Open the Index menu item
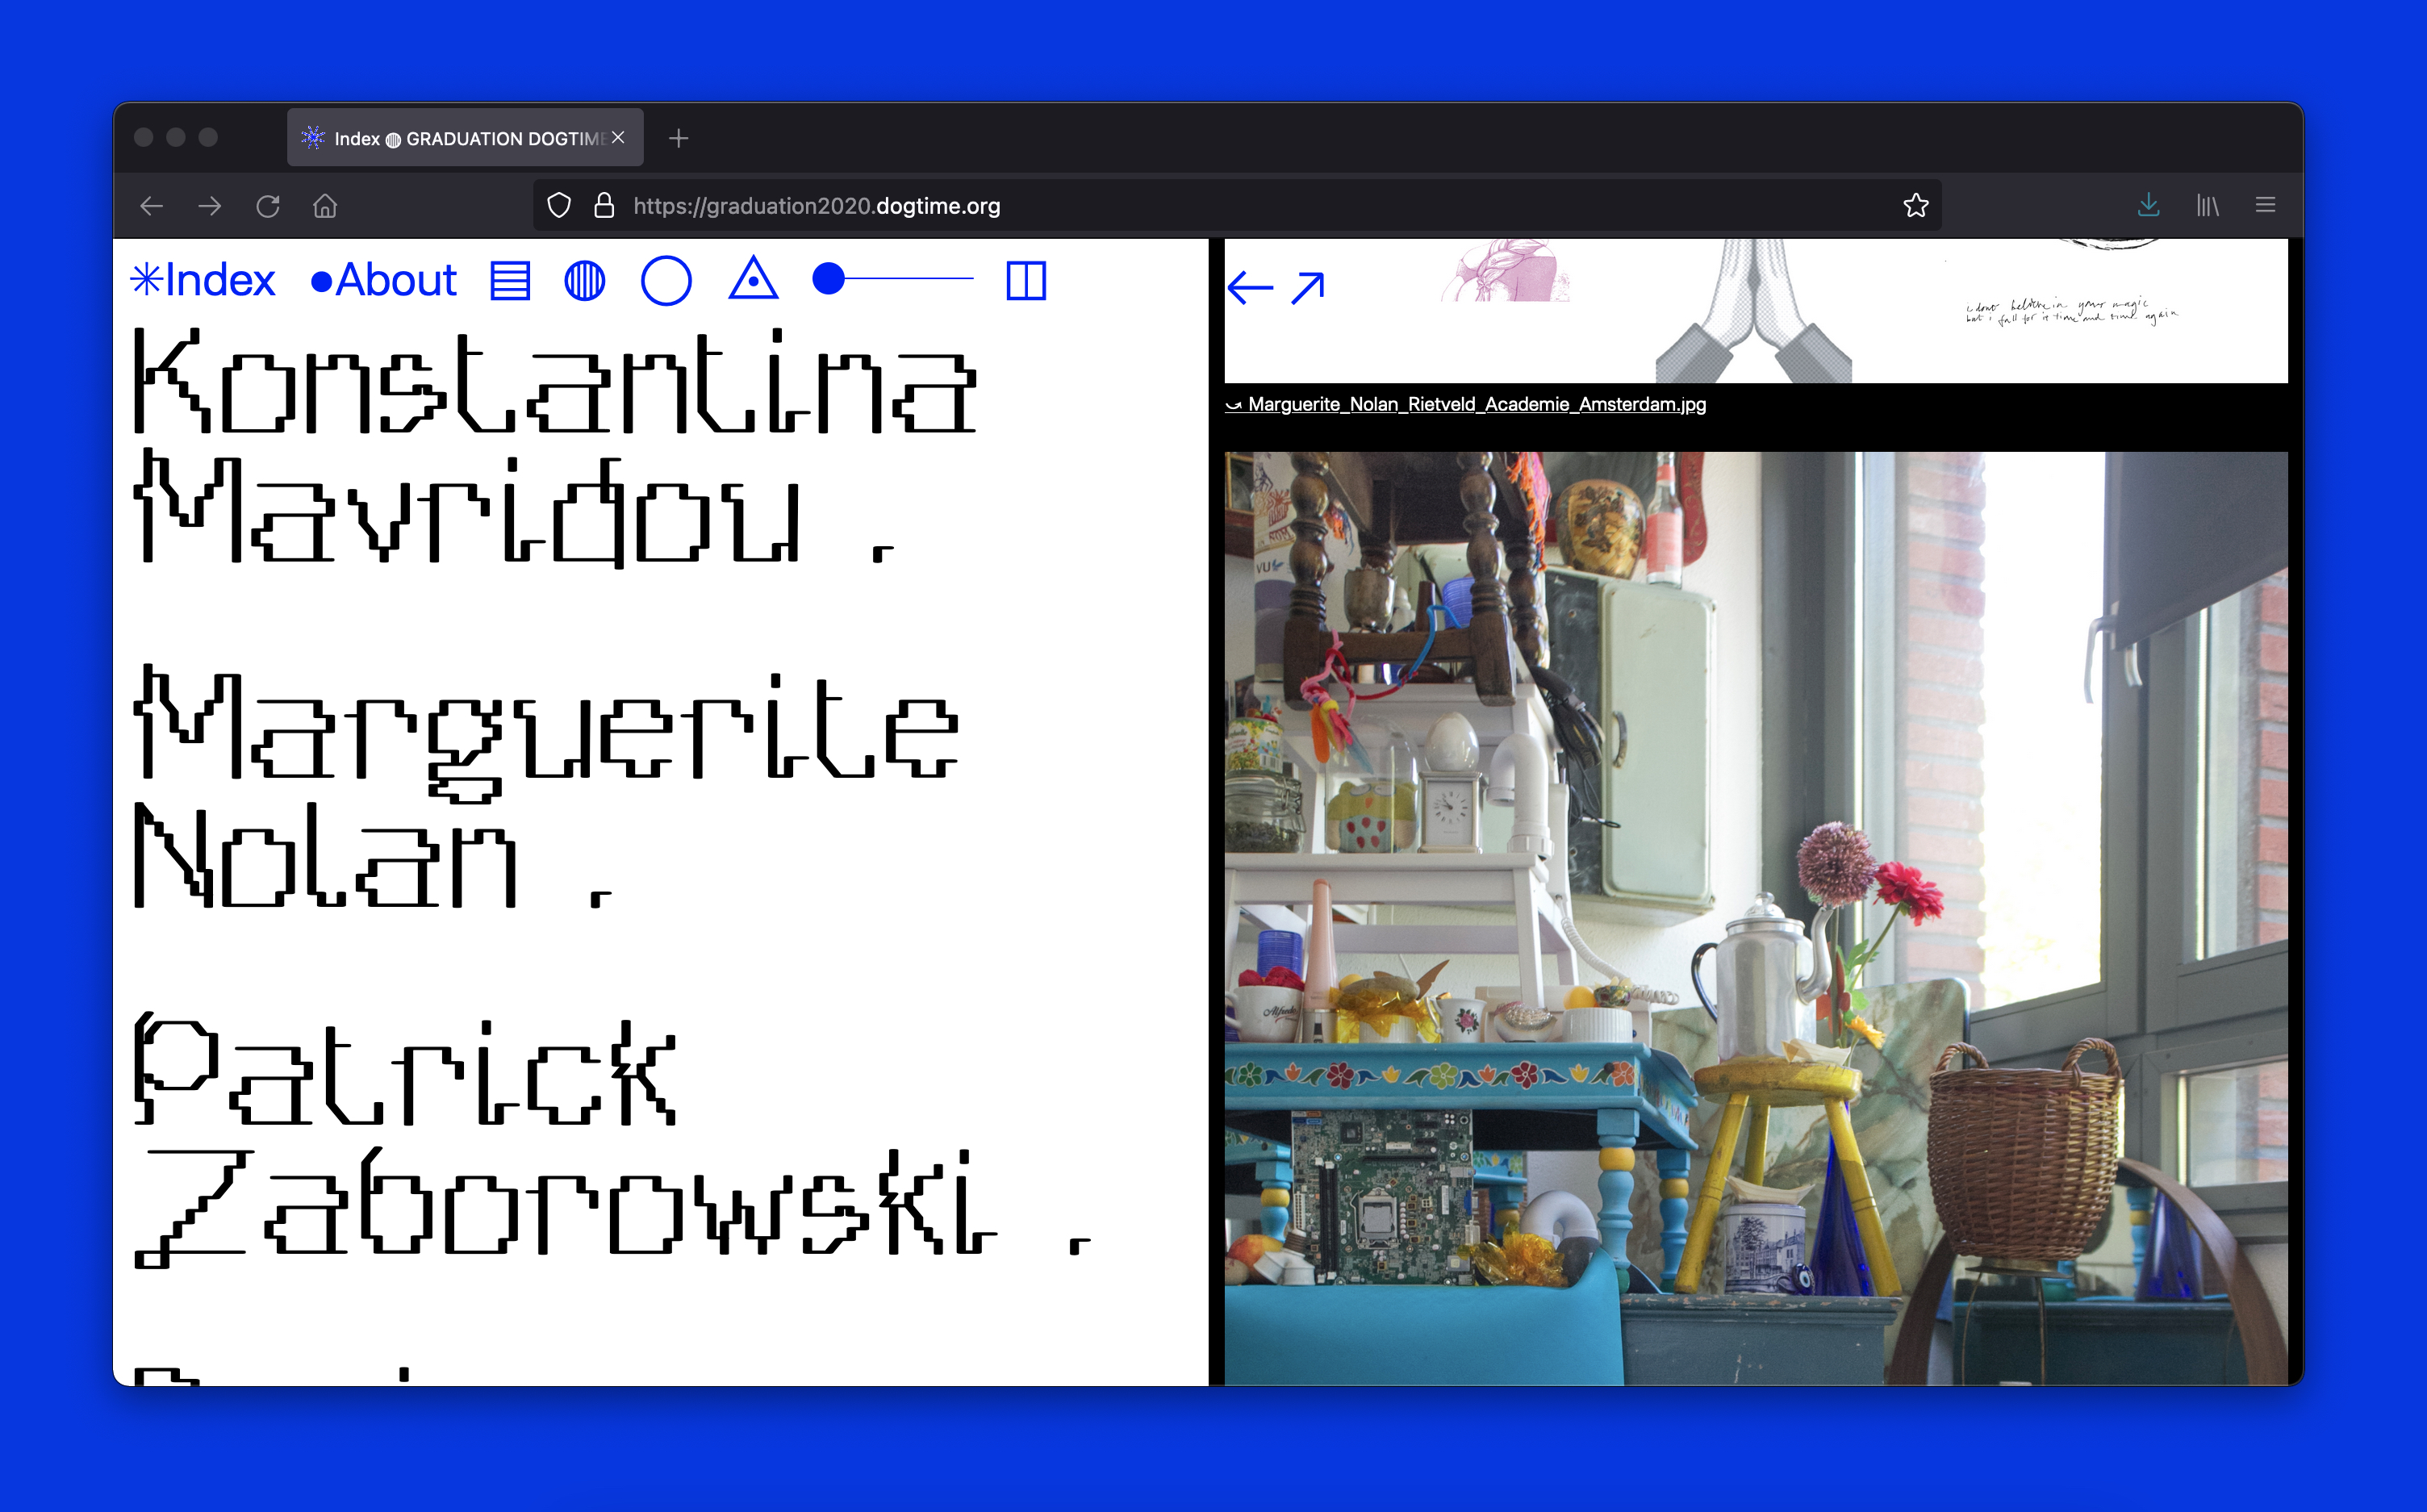The width and height of the screenshot is (2427, 1512). click(x=204, y=281)
